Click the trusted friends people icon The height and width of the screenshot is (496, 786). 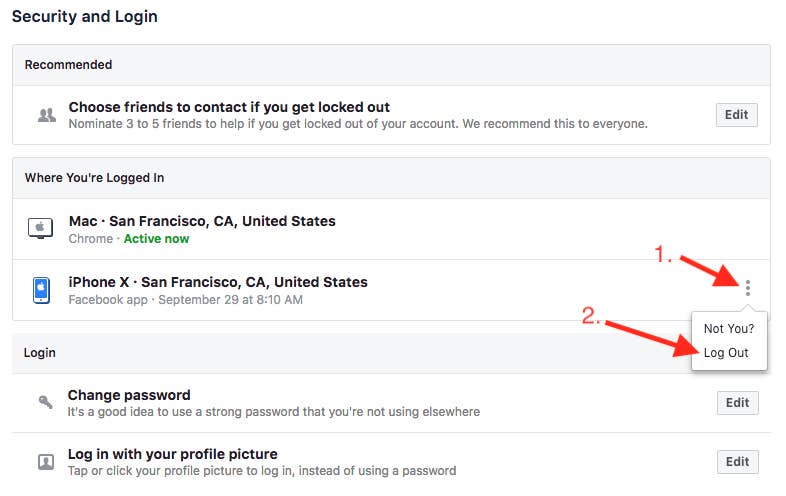[x=47, y=115]
